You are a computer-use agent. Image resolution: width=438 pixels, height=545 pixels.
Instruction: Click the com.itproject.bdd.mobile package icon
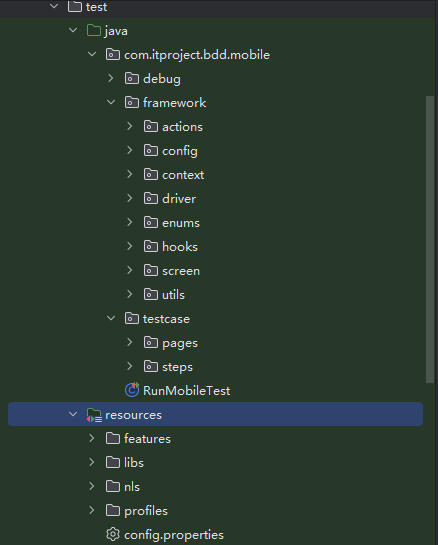113,55
